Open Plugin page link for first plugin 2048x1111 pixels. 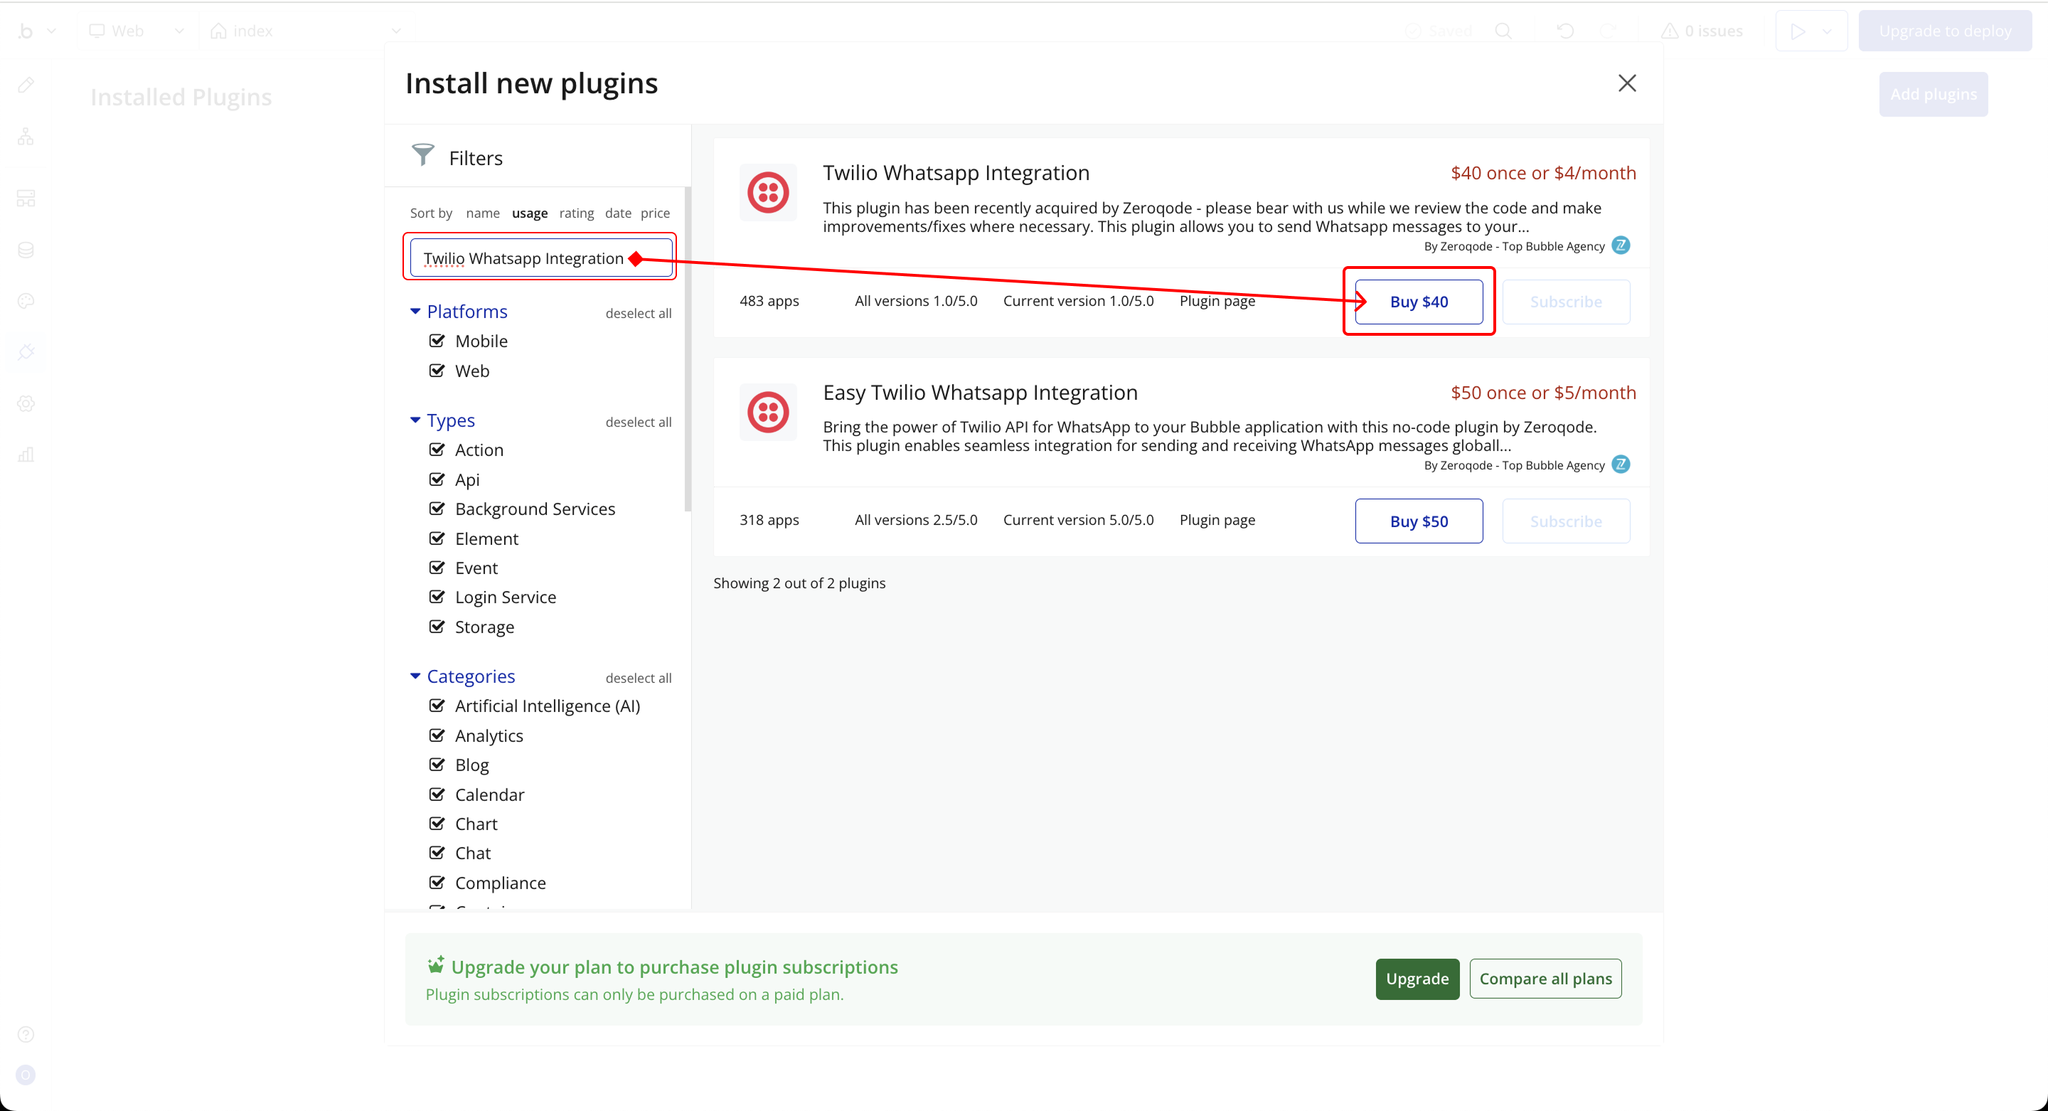pyautogui.click(x=1217, y=301)
